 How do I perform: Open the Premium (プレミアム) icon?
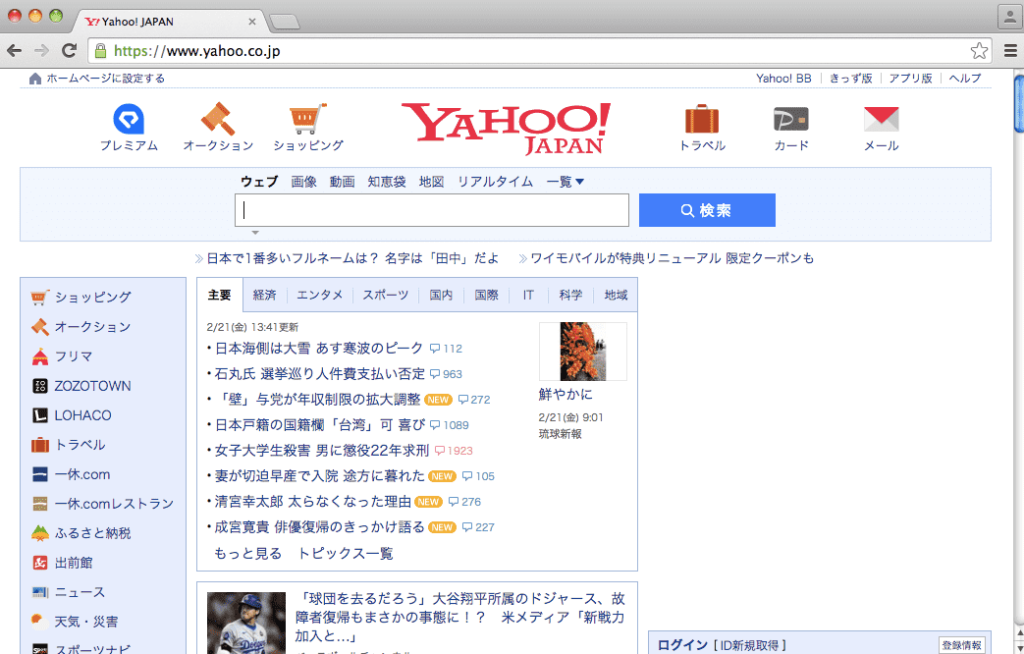tap(129, 120)
